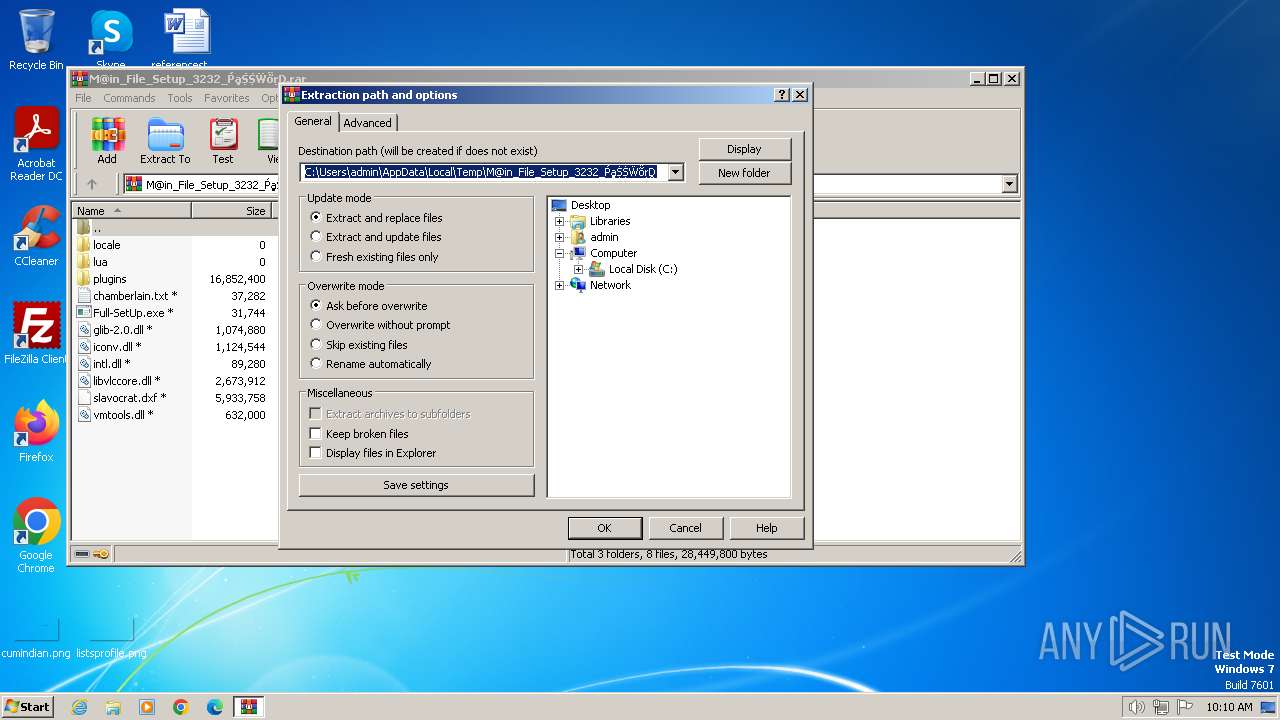This screenshot has width=1280, height=720.
Task: Open the Favorites menu
Action: pos(227,98)
